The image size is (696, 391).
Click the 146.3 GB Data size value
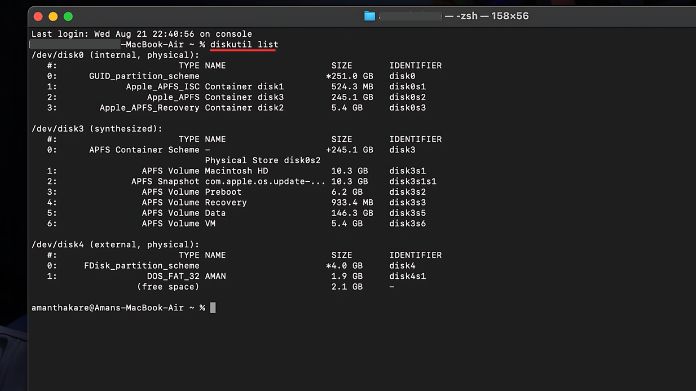pyautogui.click(x=352, y=213)
